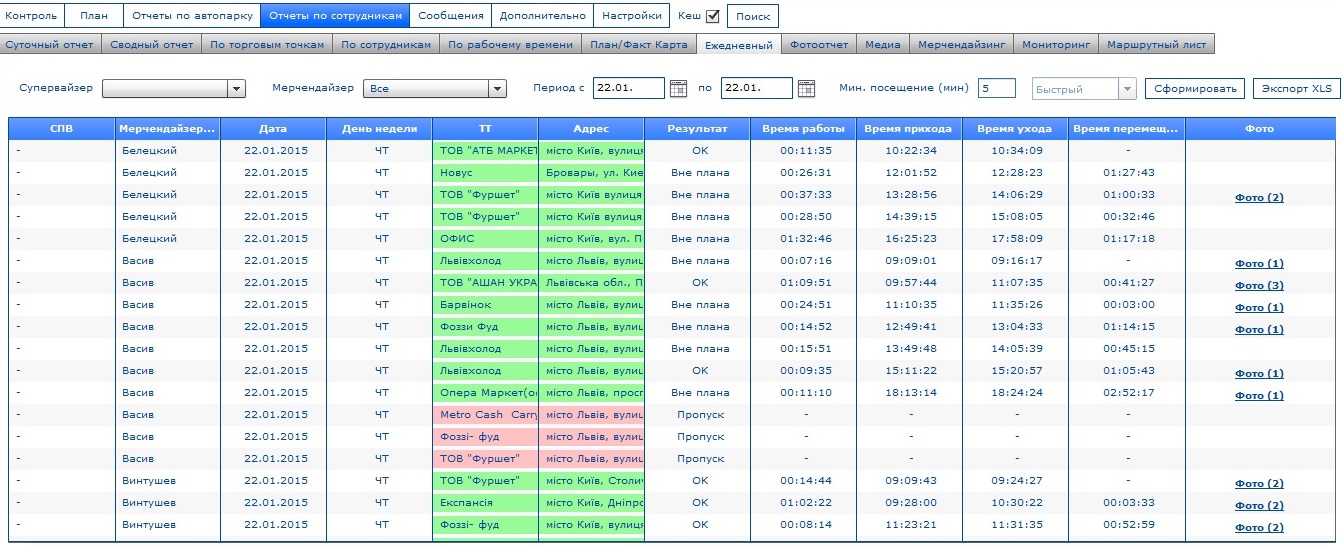Open the Настройки tab
The image size is (1342, 550).
point(632,15)
